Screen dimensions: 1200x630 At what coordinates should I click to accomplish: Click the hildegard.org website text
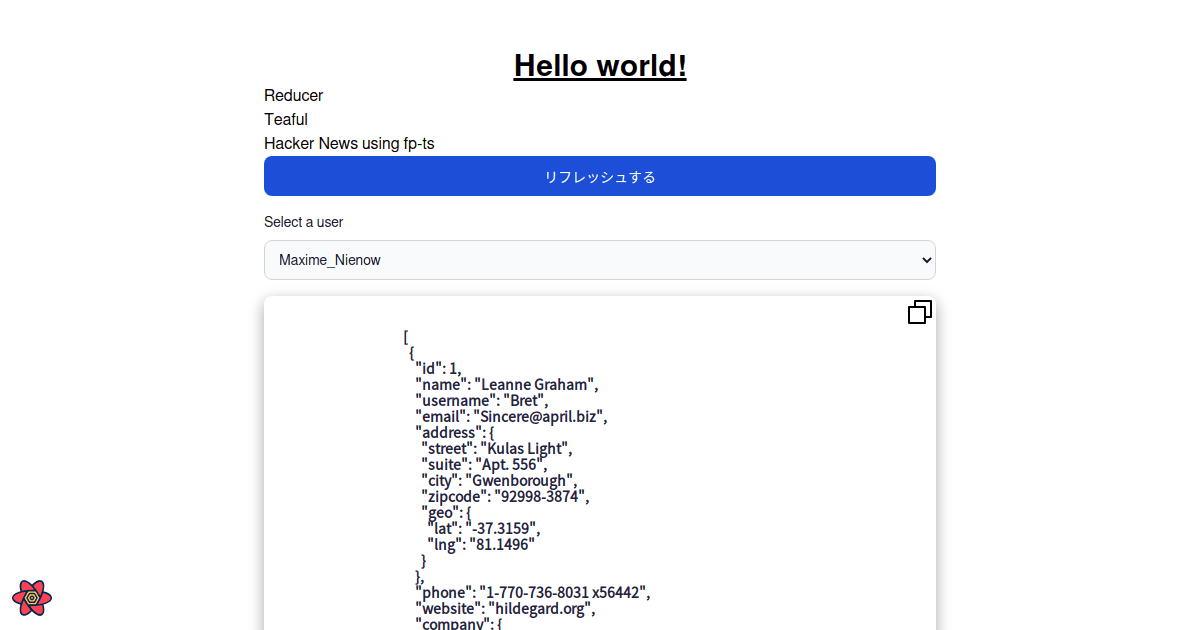pyautogui.click(x=541, y=609)
